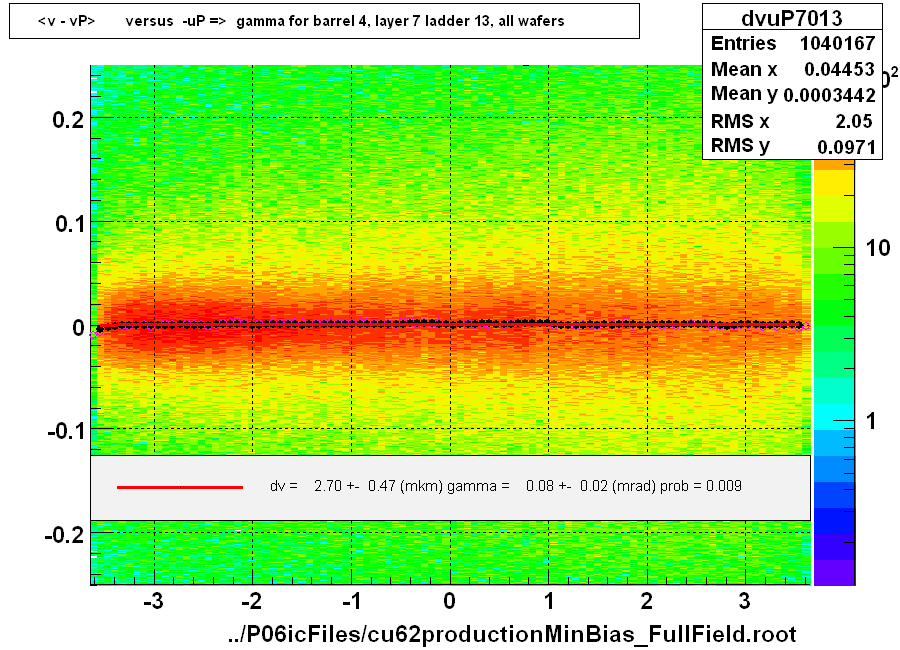This screenshot has height=650, width=900.
Task: Click the x-axis label 2
Action: click(647, 601)
